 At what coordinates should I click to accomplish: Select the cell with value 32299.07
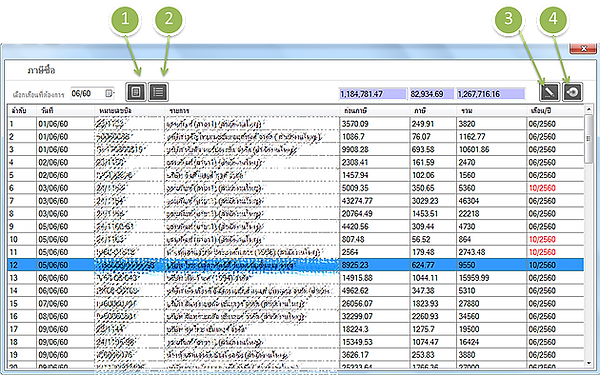point(375,316)
